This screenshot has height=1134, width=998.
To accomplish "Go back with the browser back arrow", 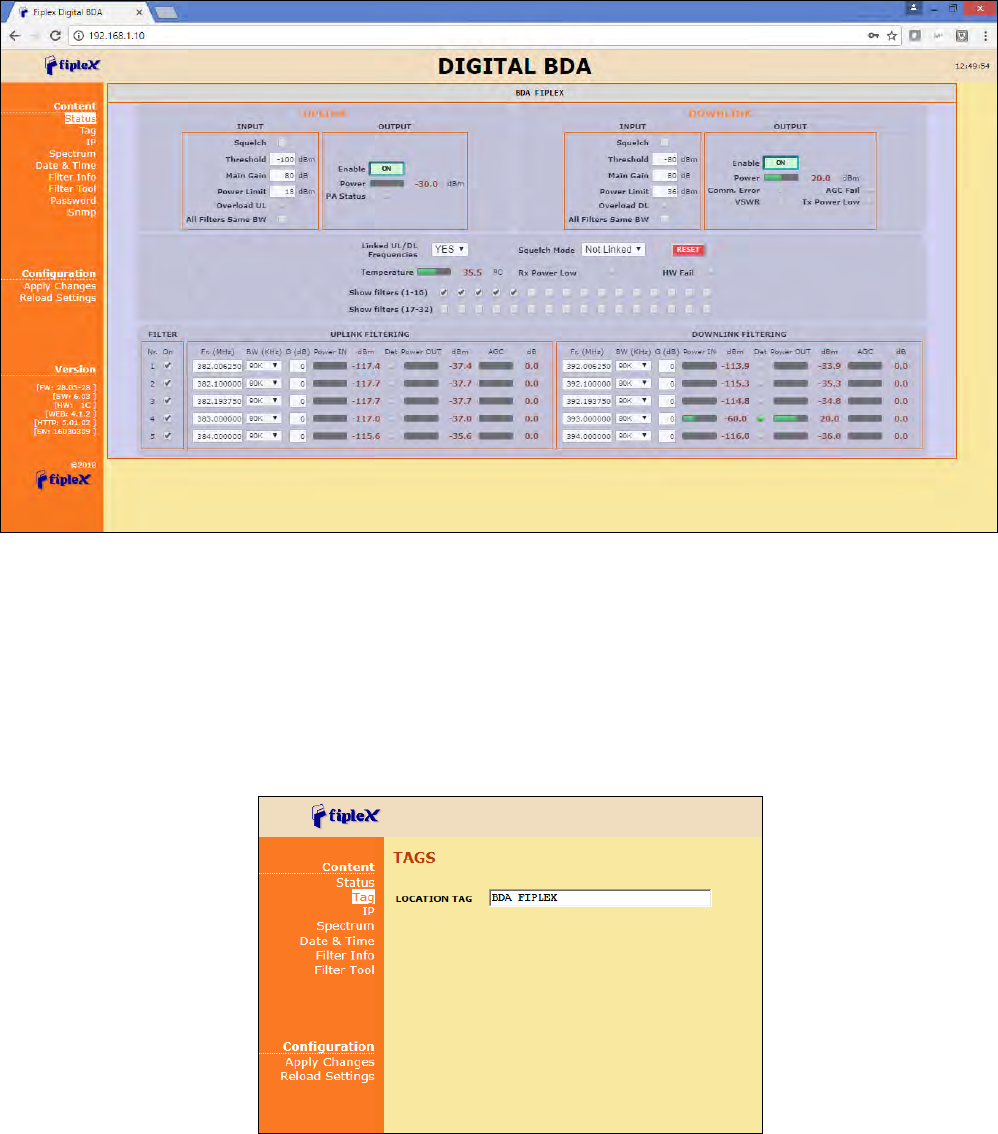I will [x=15, y=35].
